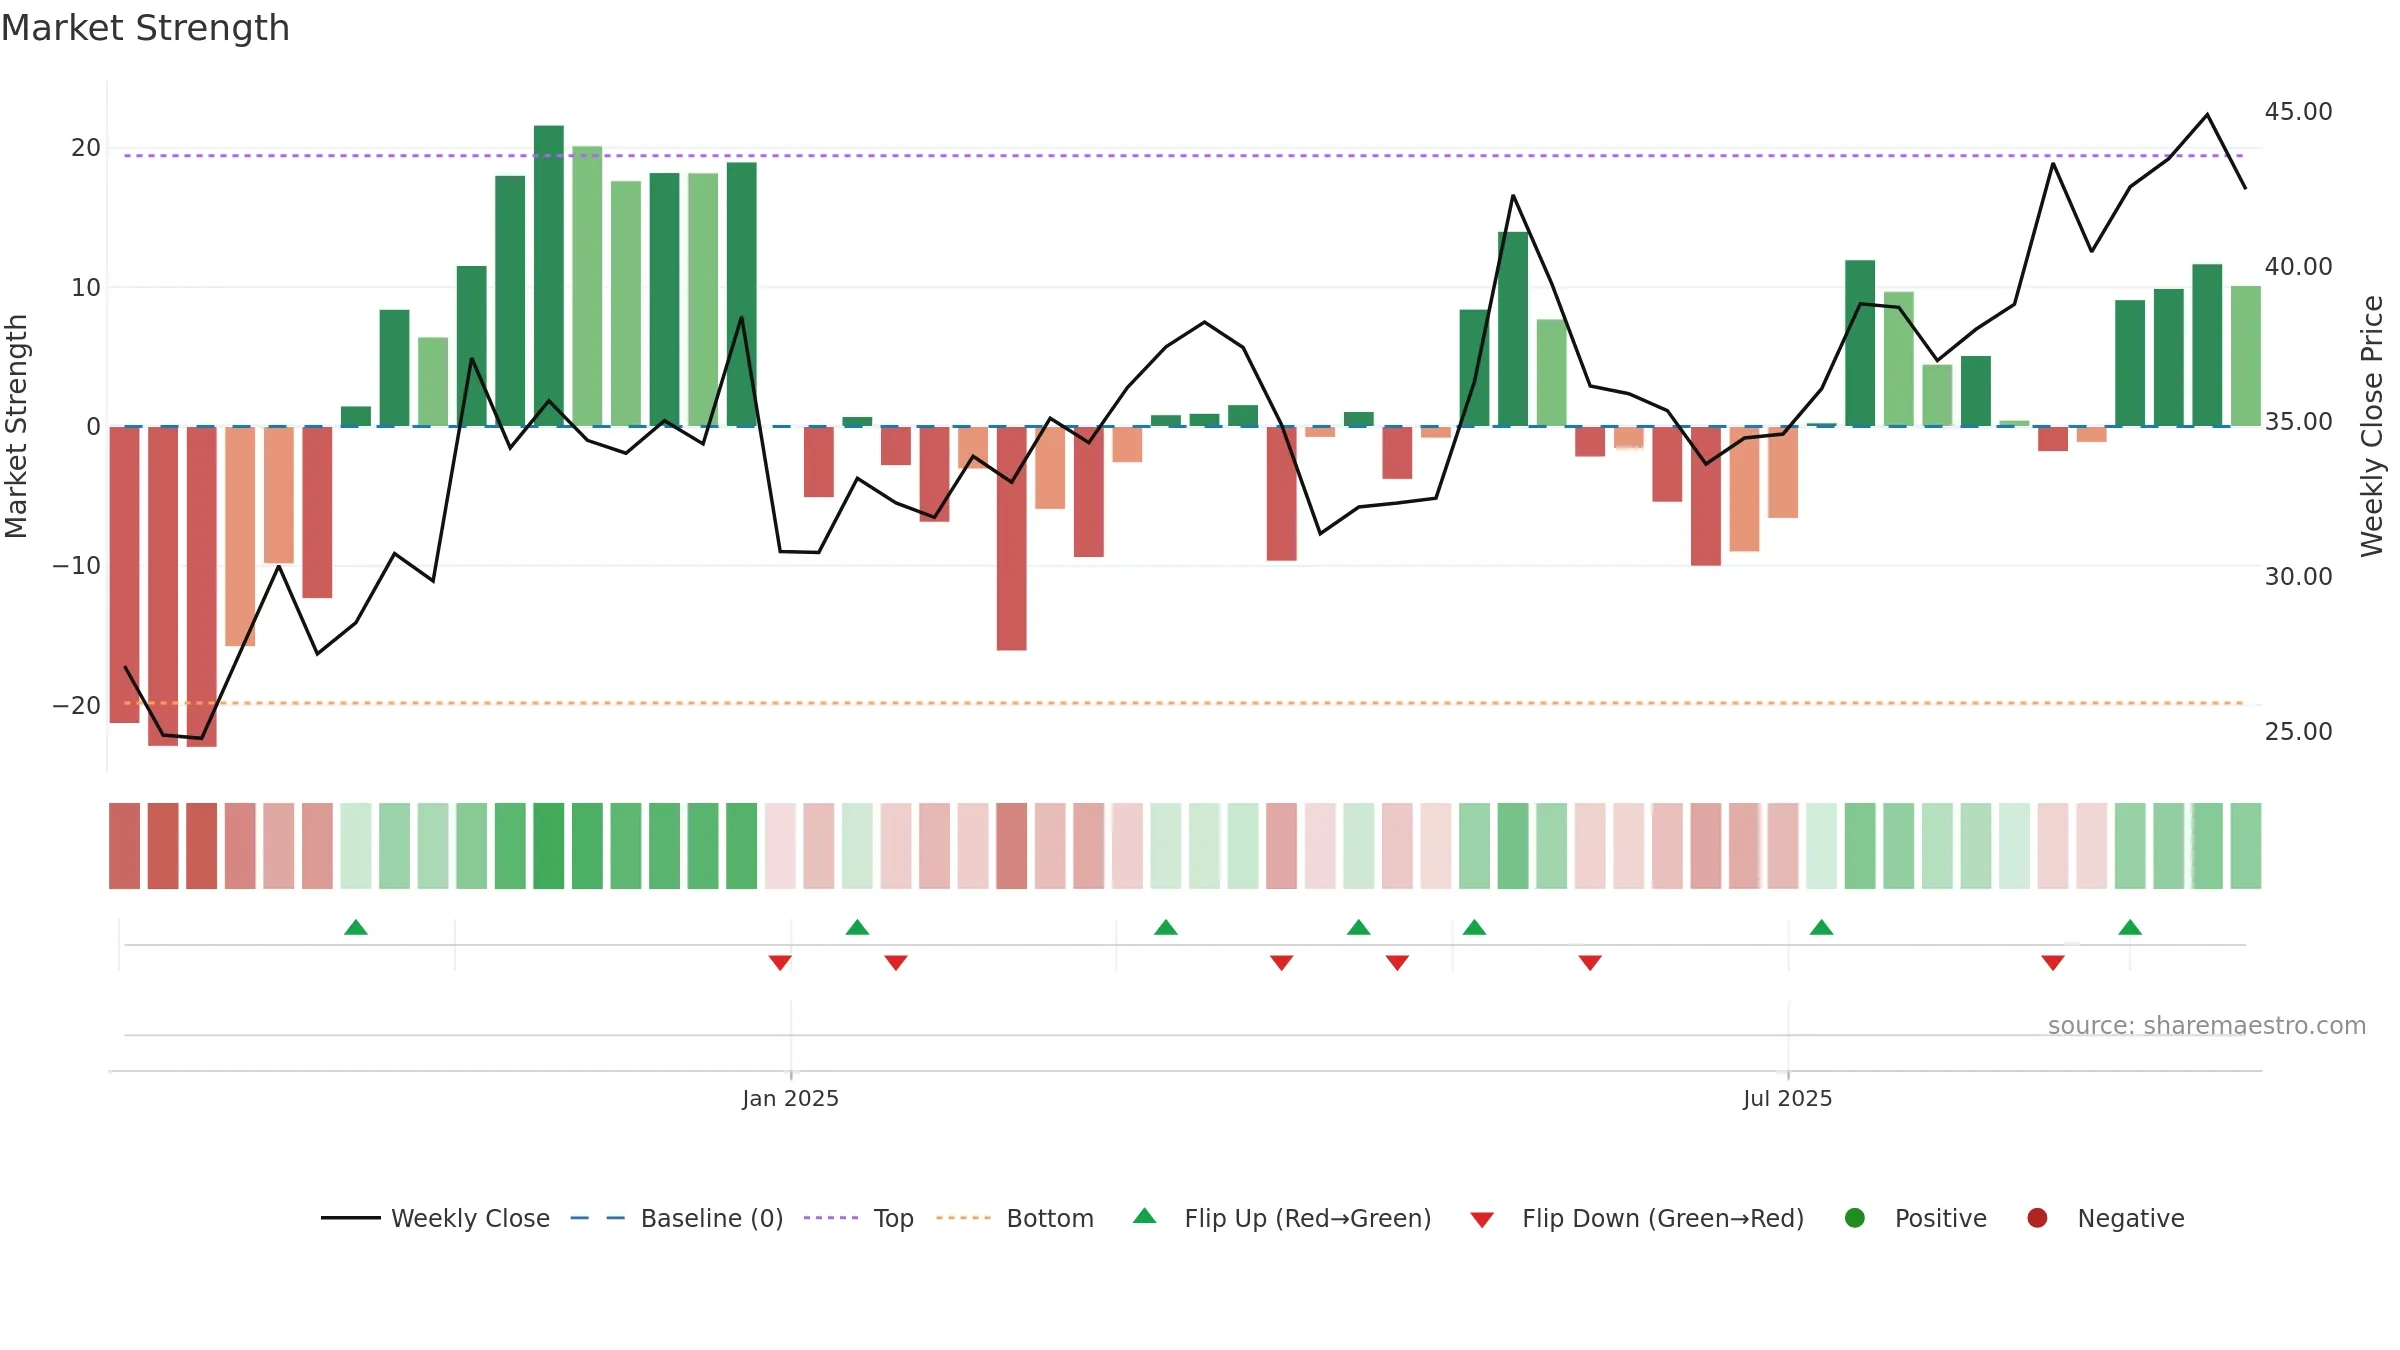Click the green Positive legend dot
Viewport: 2400px width, 1350px height.
[x=1855, y=1218]
